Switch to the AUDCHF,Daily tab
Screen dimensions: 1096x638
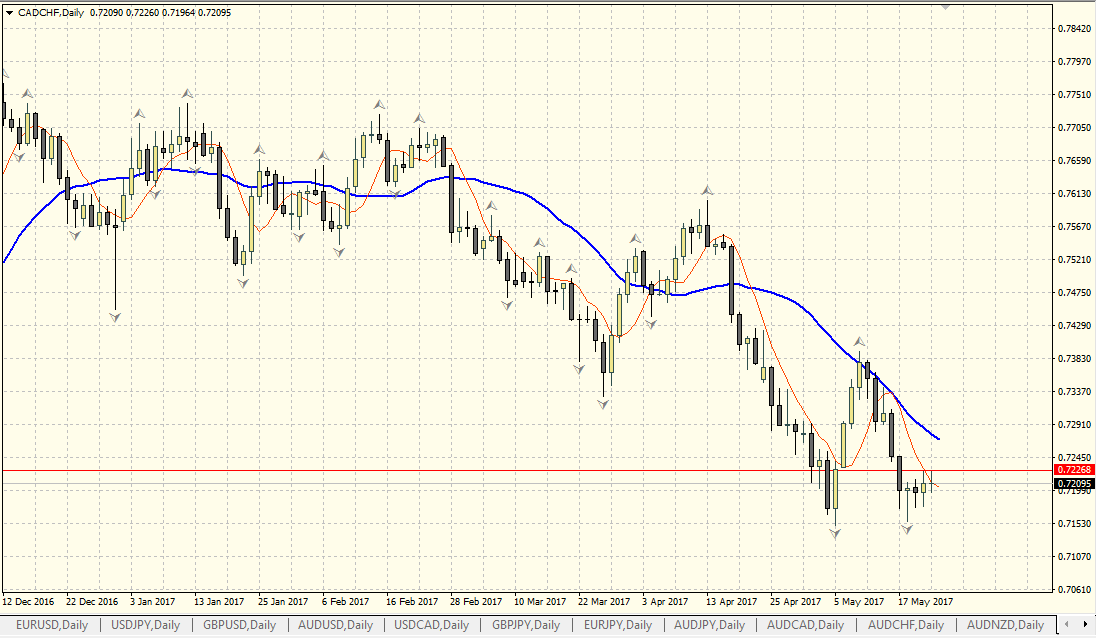click(x=906, y=625)
